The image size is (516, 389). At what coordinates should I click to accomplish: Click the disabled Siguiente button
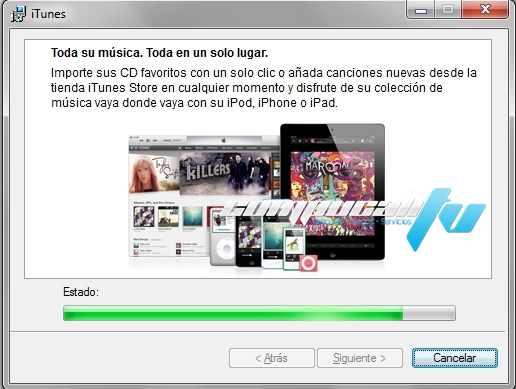[x=360, y=358]
